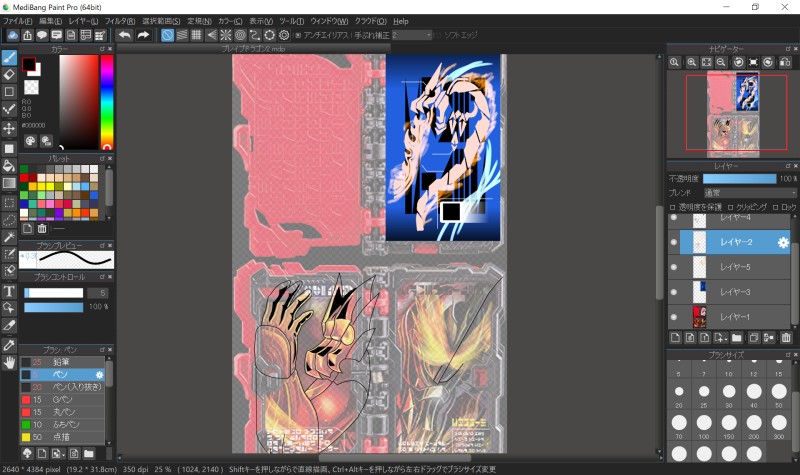
Task: Click the black foreground color swatch
Action: 29,64
